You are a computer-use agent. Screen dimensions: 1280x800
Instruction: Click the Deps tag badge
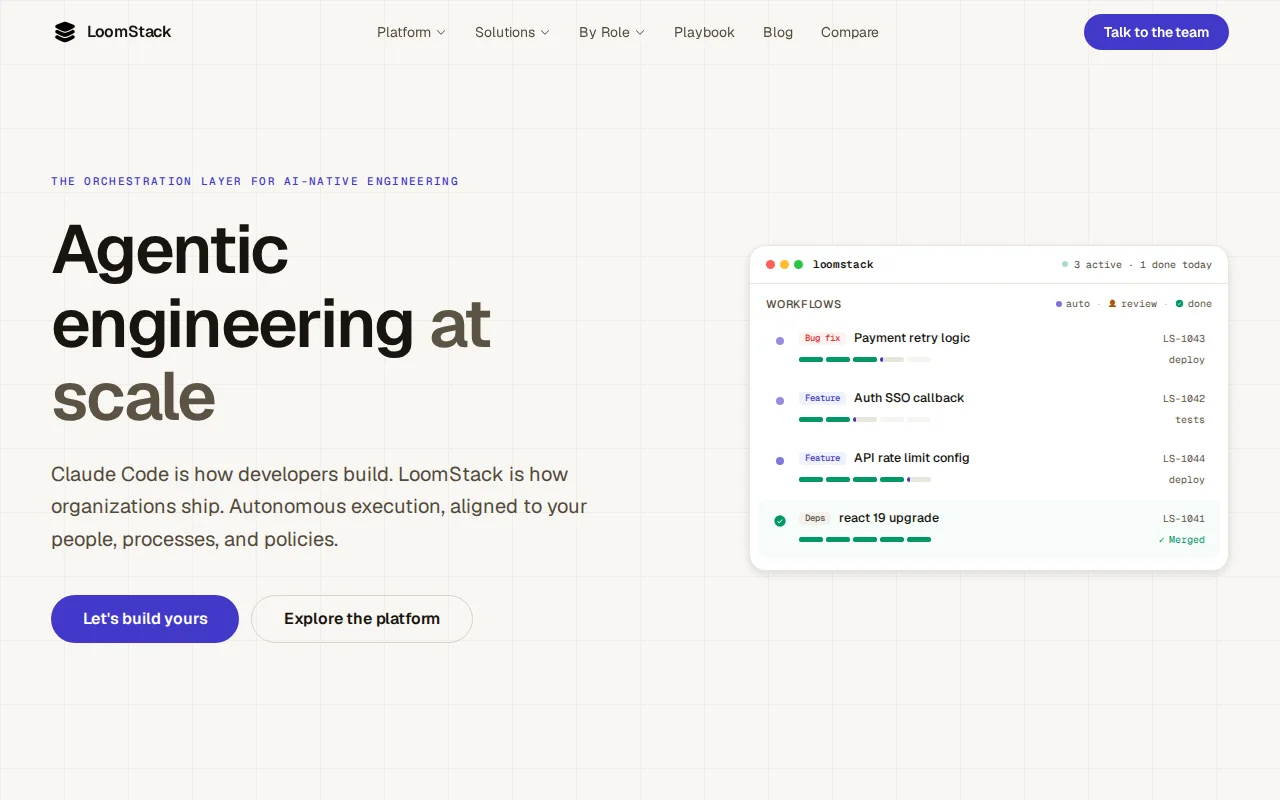(x=815, y=518)
